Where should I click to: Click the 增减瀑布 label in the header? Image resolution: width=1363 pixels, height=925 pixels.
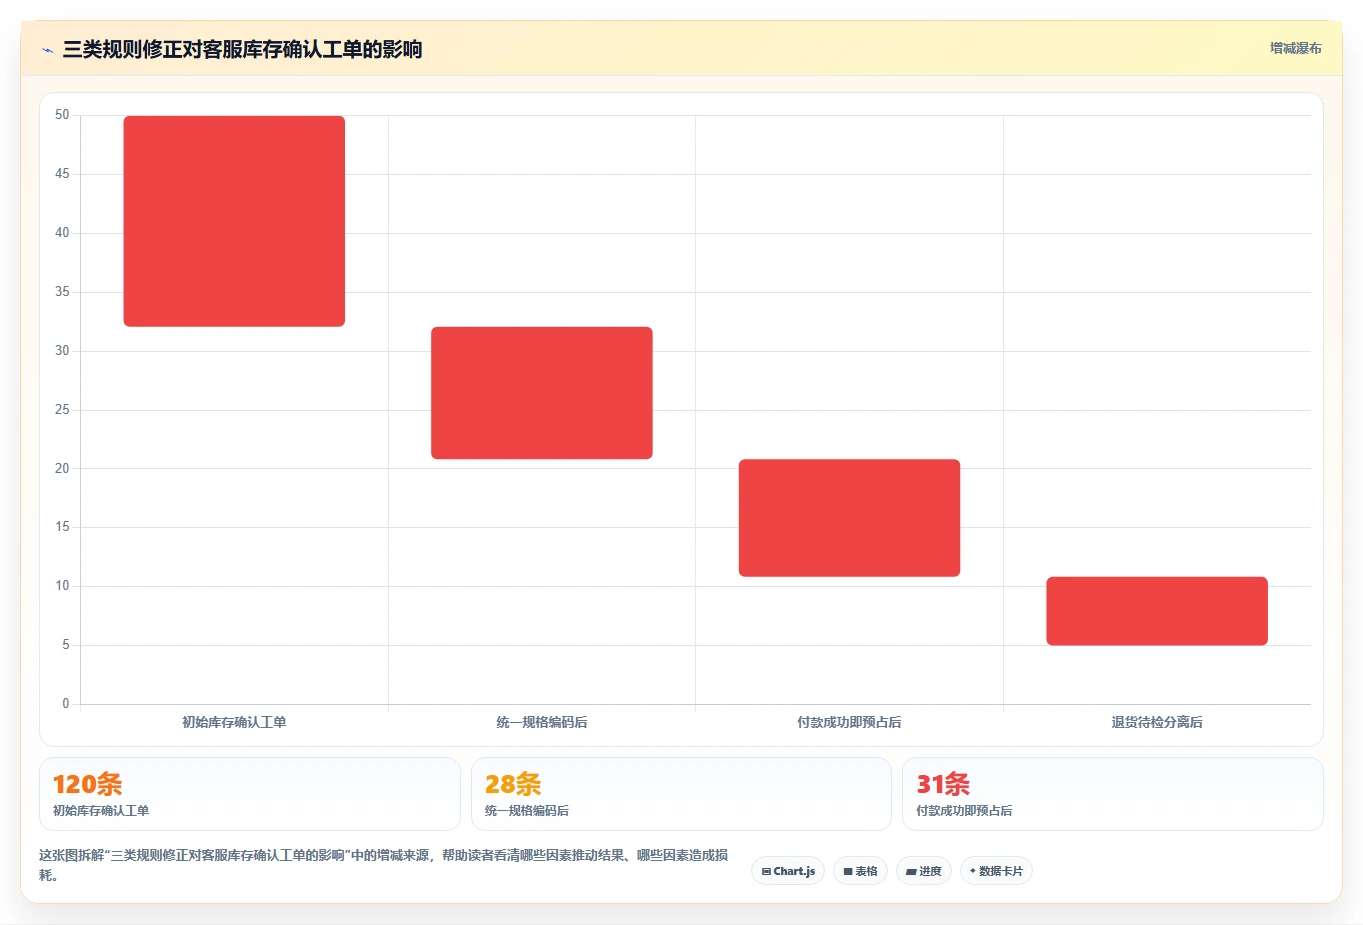(x=1295, y=48)
